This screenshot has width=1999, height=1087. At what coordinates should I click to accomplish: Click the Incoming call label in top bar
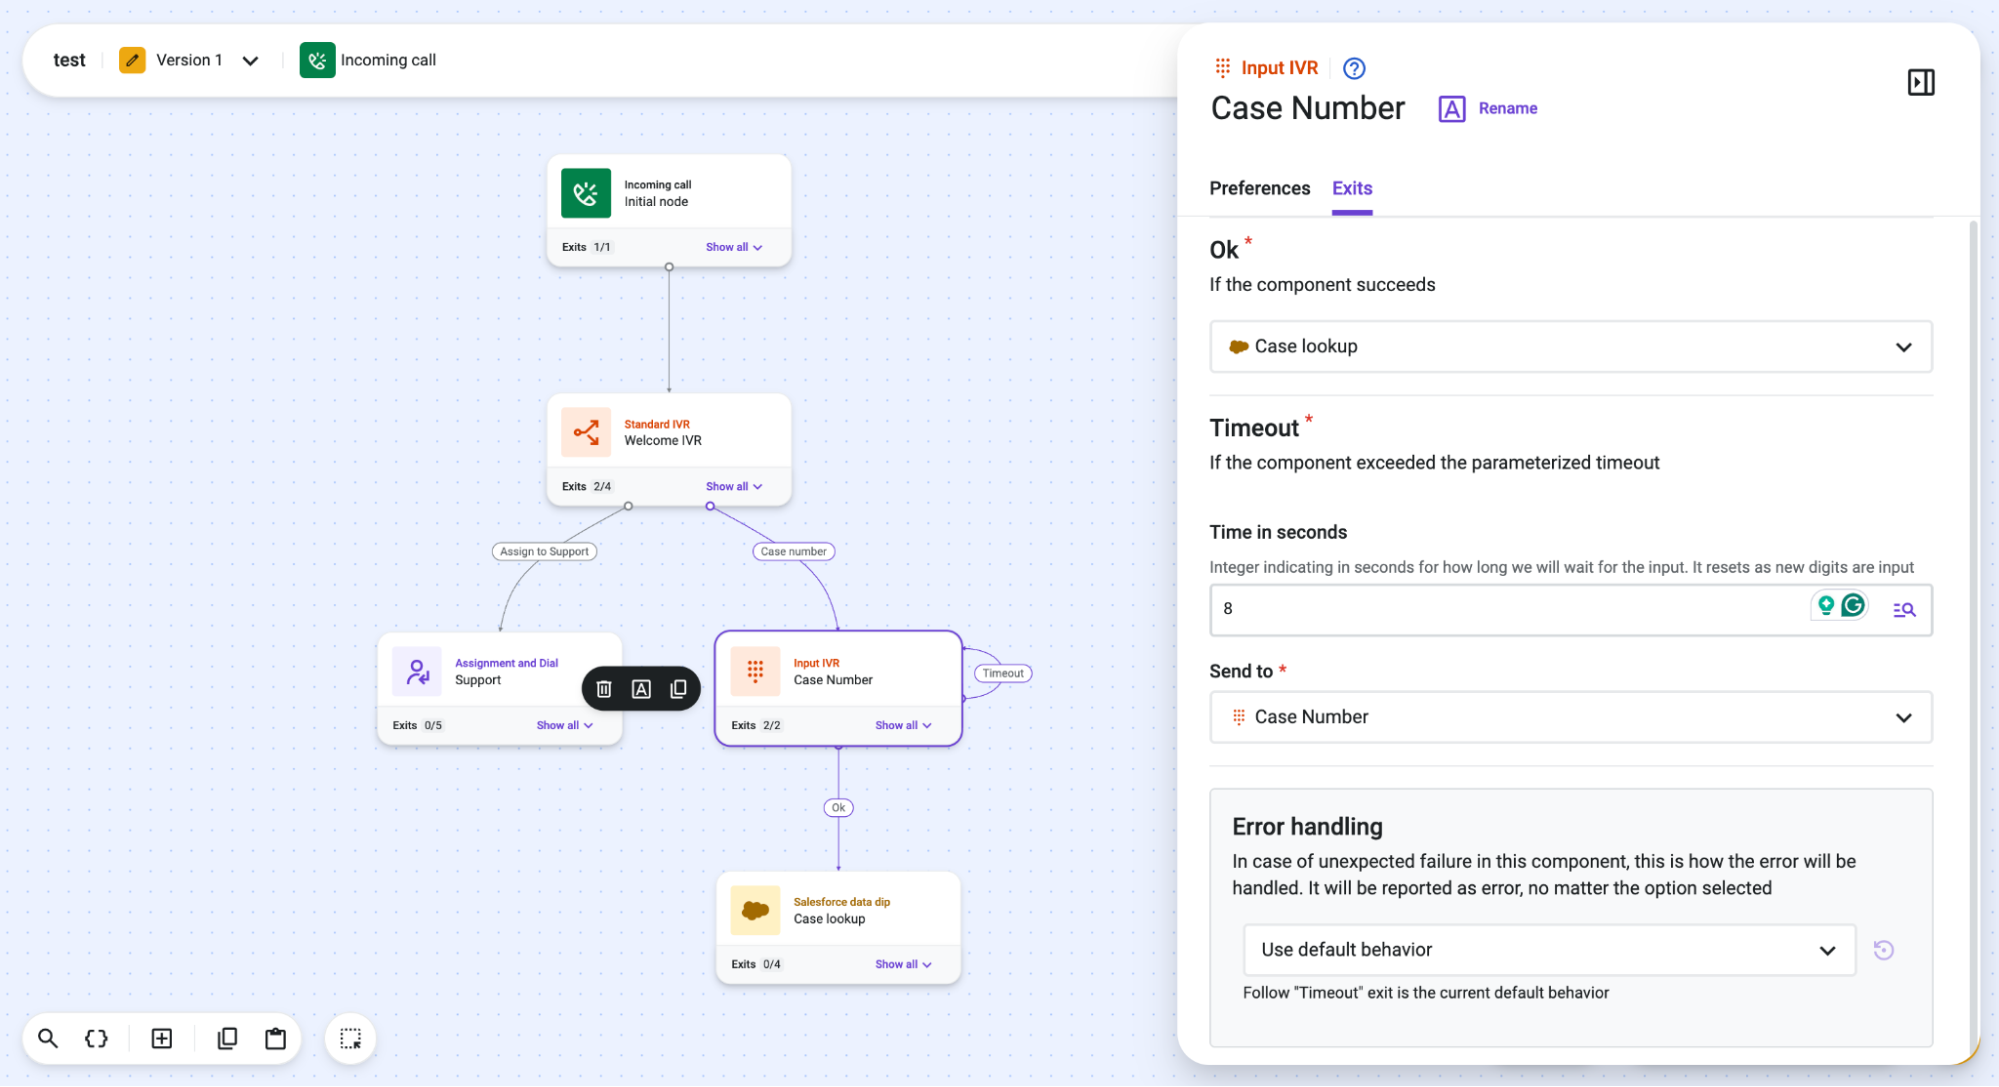coord(388,60)
